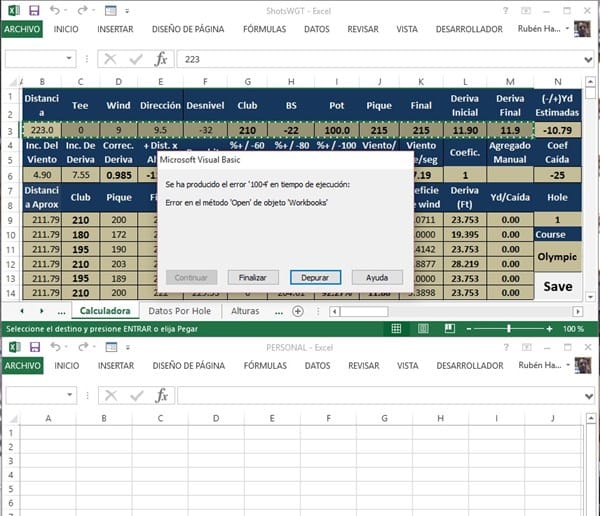
Task: Click the Insert Function fx icon in ShotsWGT
Action: pos(160,59)
